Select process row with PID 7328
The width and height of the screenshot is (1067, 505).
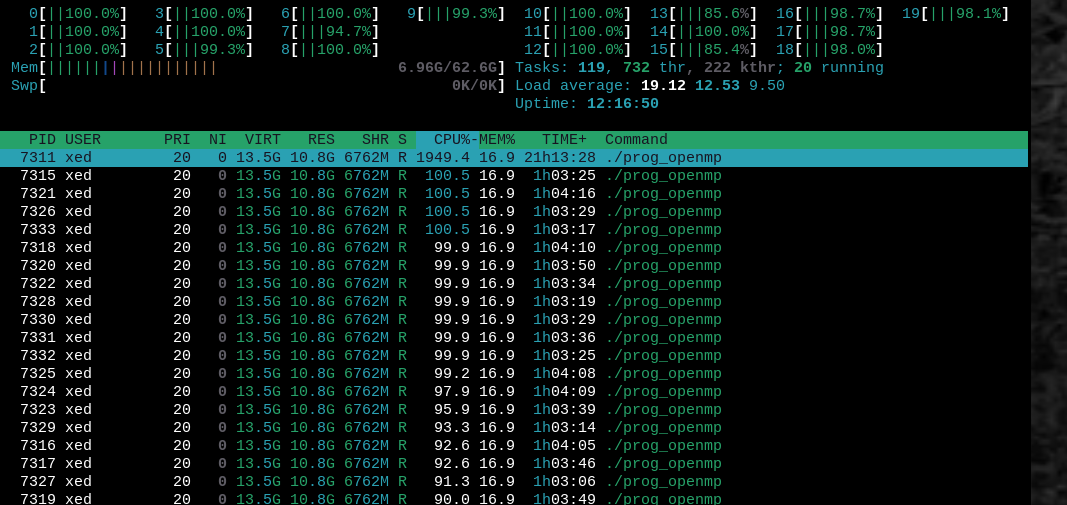[x=514, y=302]
